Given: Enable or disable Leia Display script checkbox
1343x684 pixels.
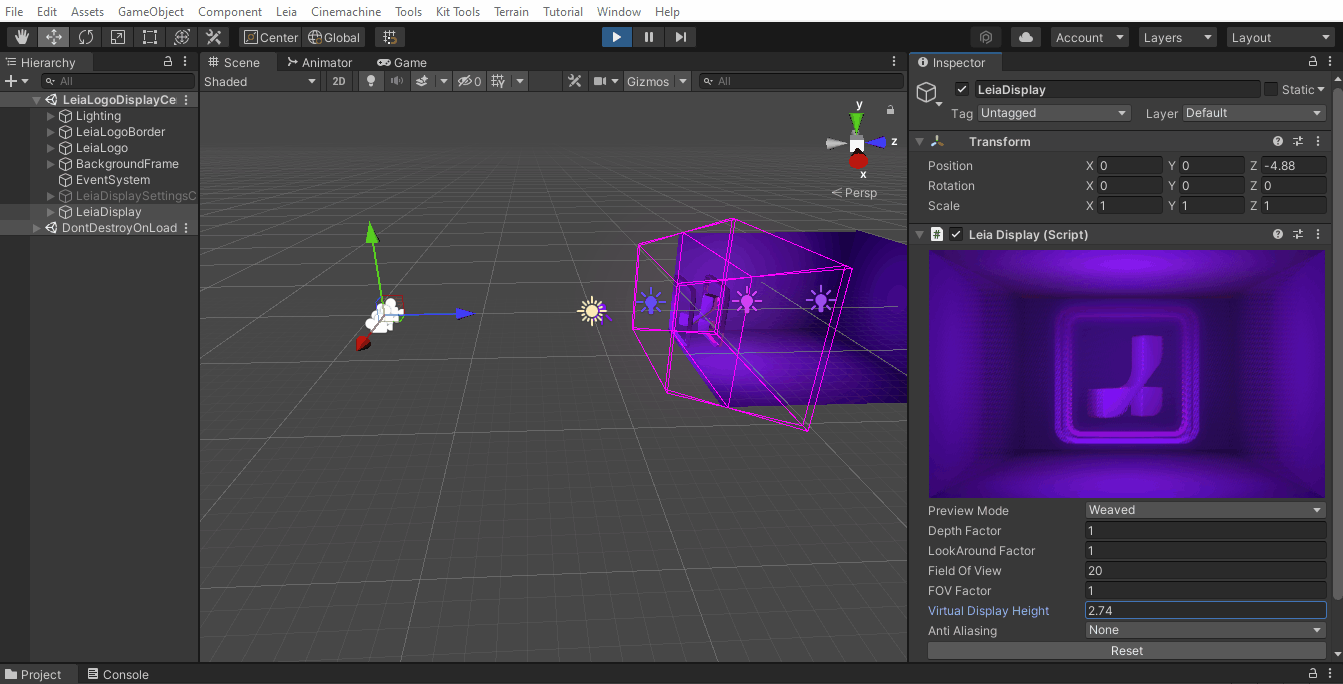Looking at the screenshot, I should pos(956,234).
